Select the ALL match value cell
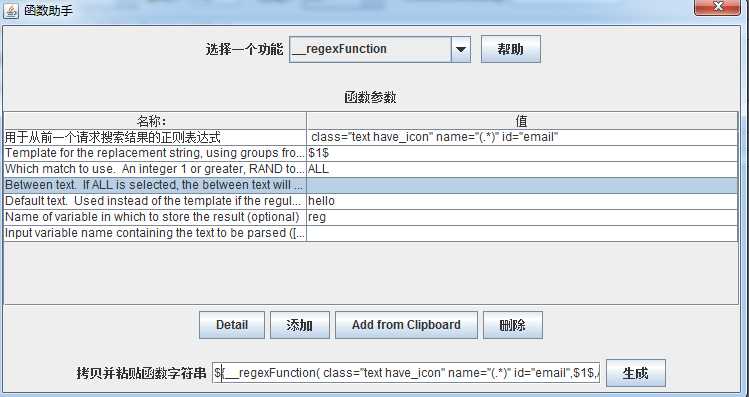Screen dimensions: 749x397 pyautogui.click(x=522, y=170)
